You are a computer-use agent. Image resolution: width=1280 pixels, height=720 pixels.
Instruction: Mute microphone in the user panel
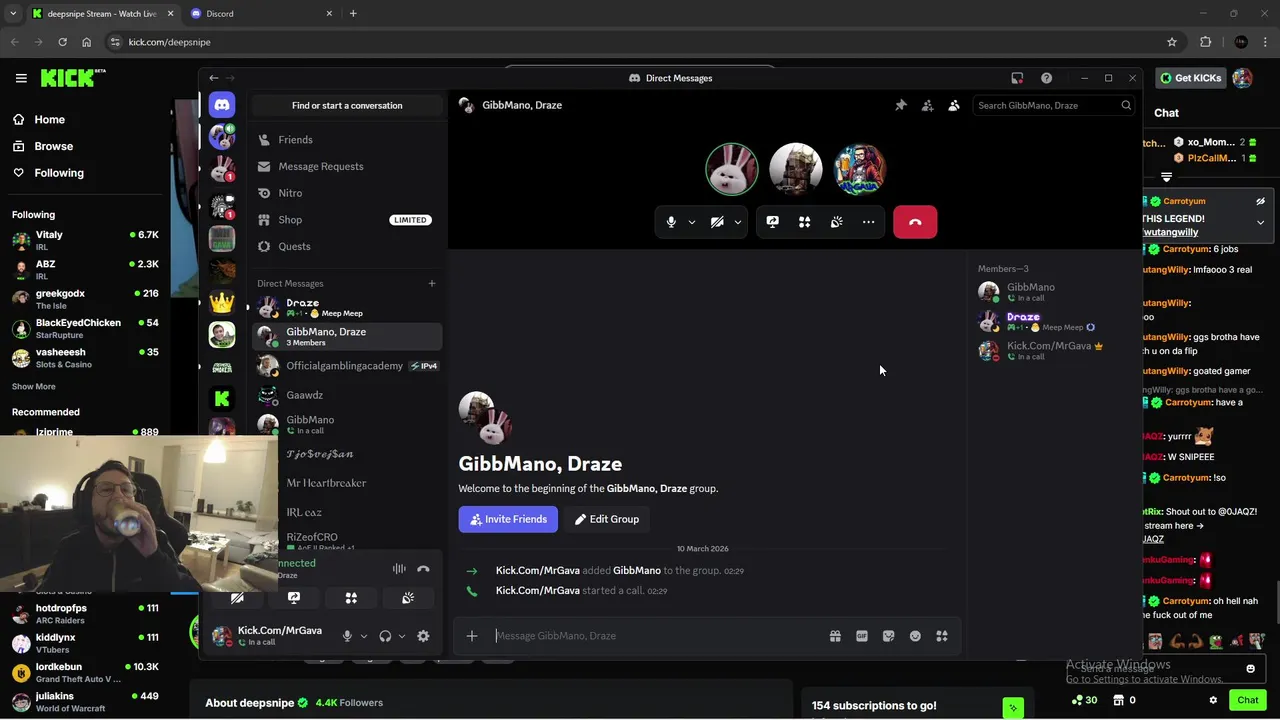click(x=347, y=636)
